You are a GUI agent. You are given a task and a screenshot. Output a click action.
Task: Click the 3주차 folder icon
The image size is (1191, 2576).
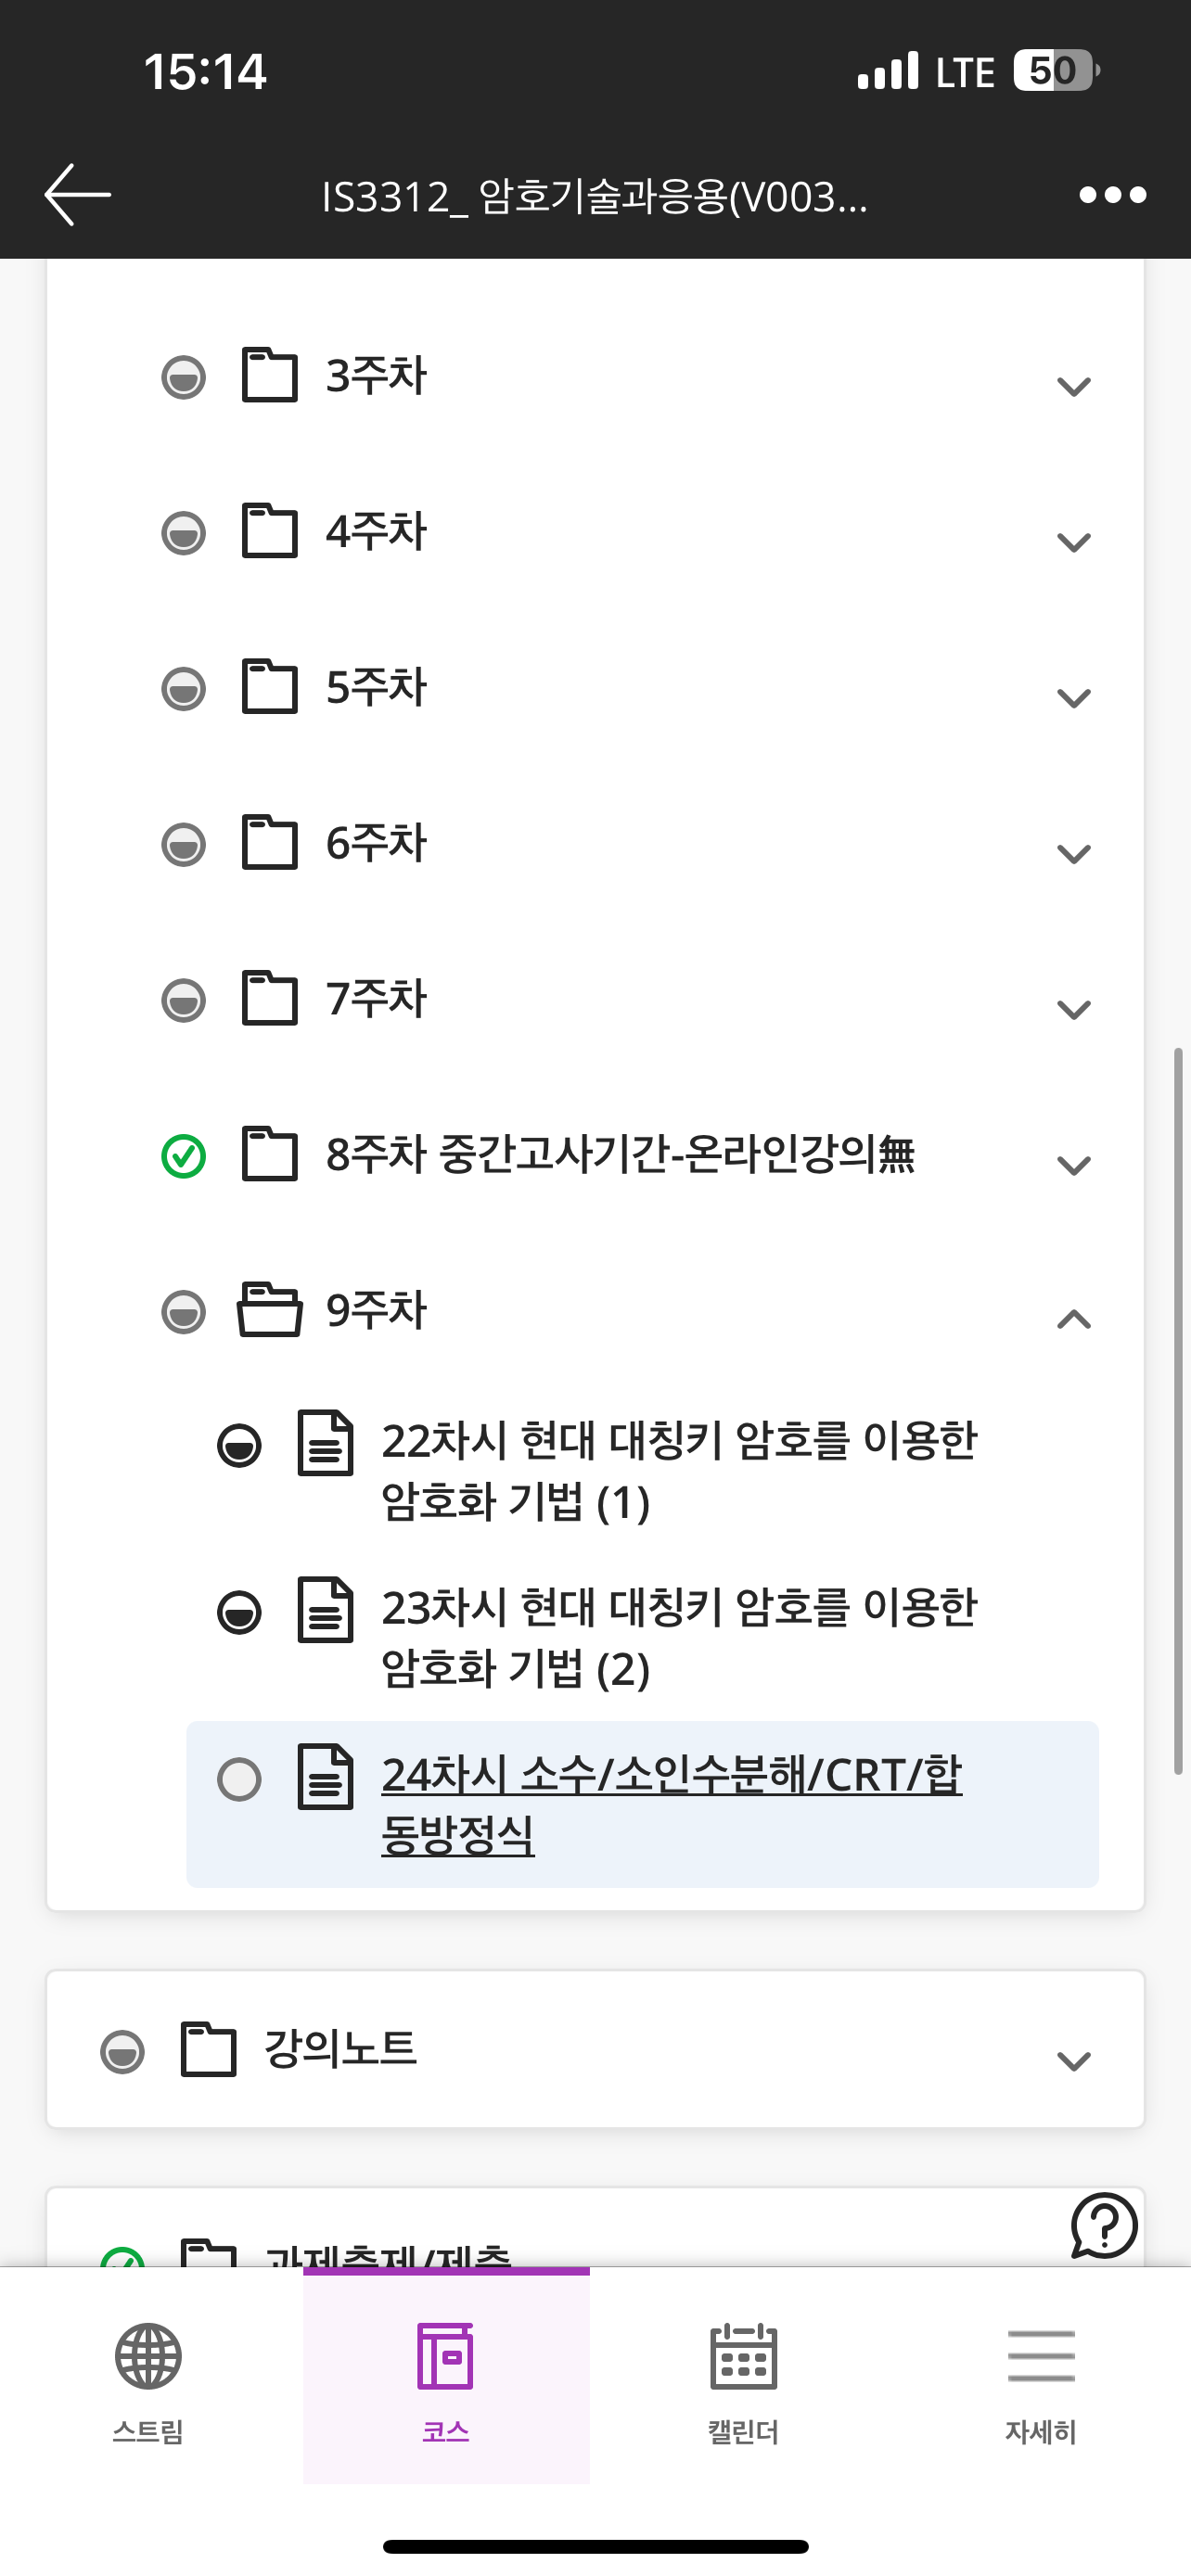point(270,376)
